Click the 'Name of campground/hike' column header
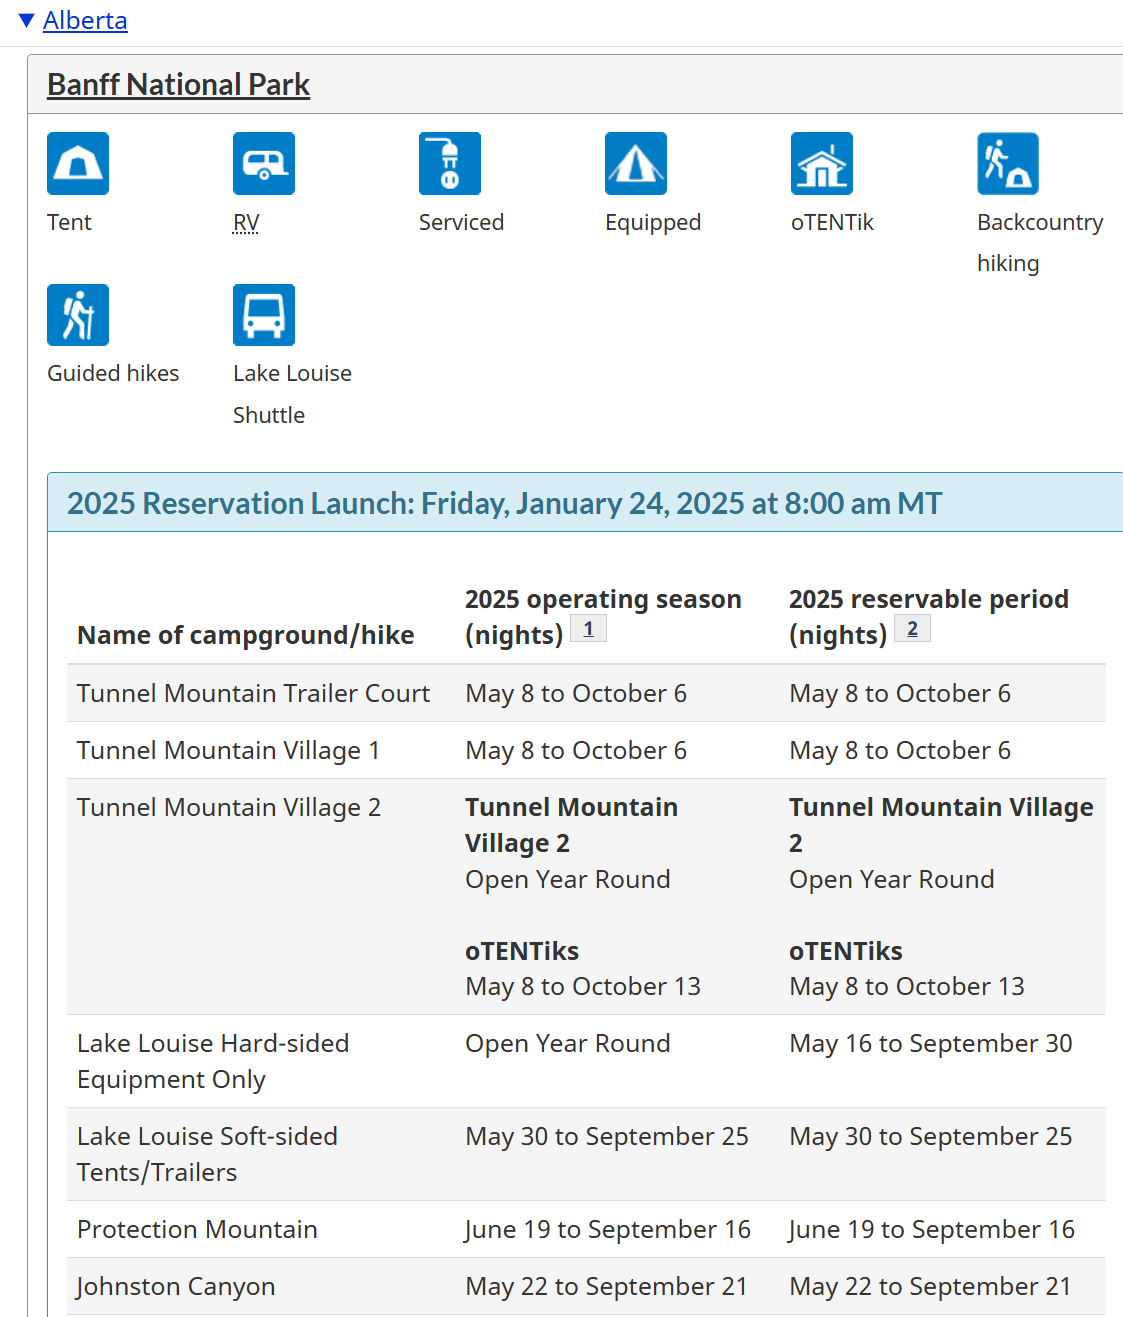 pos(245,635)
